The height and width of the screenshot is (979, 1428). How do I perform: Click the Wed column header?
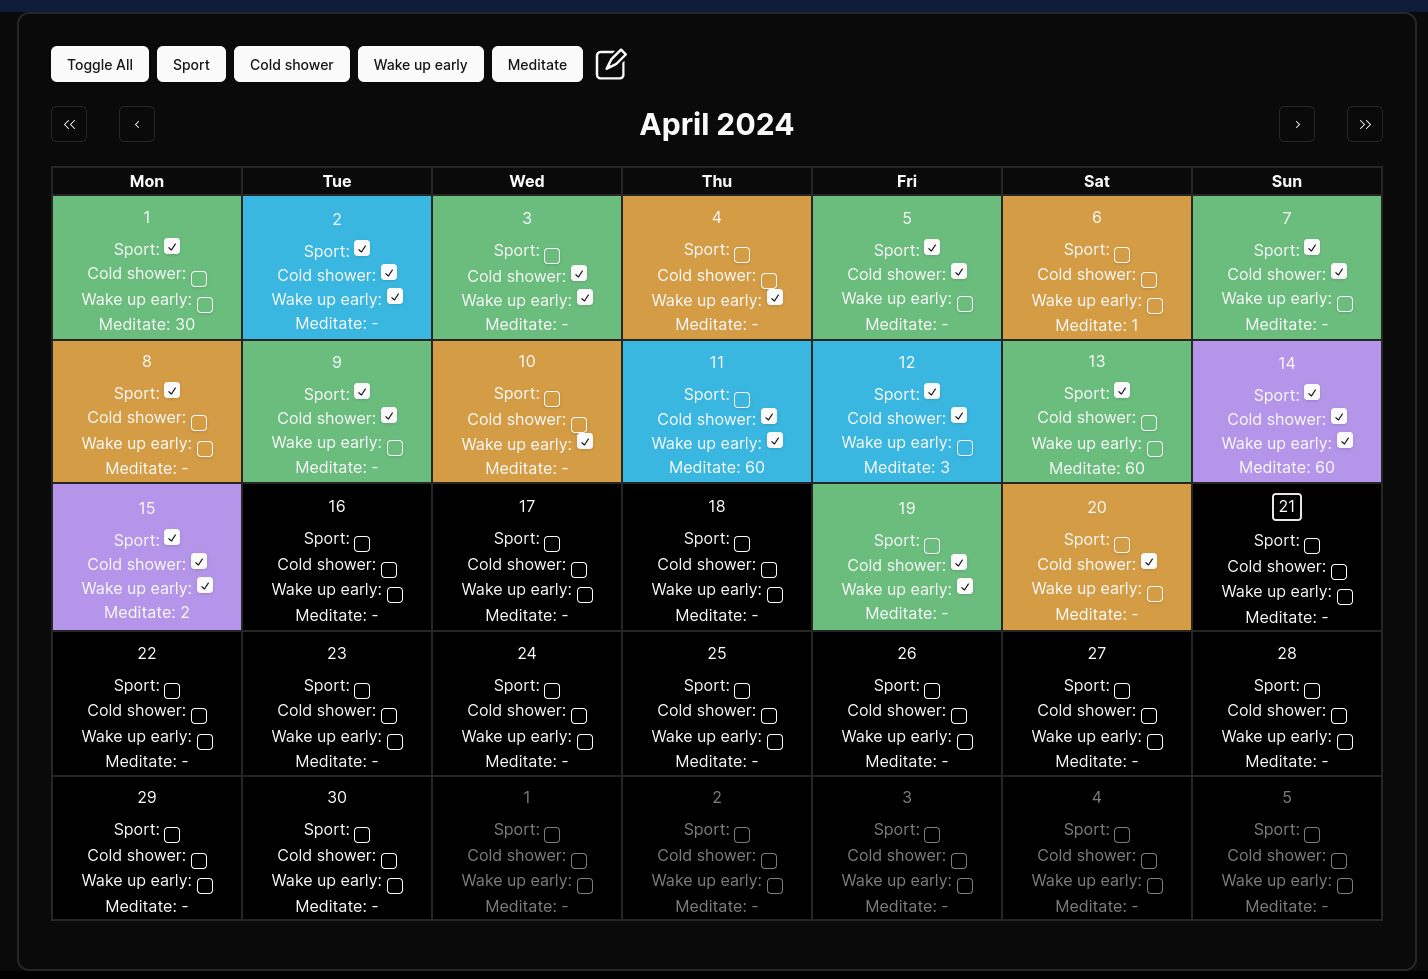527,181
